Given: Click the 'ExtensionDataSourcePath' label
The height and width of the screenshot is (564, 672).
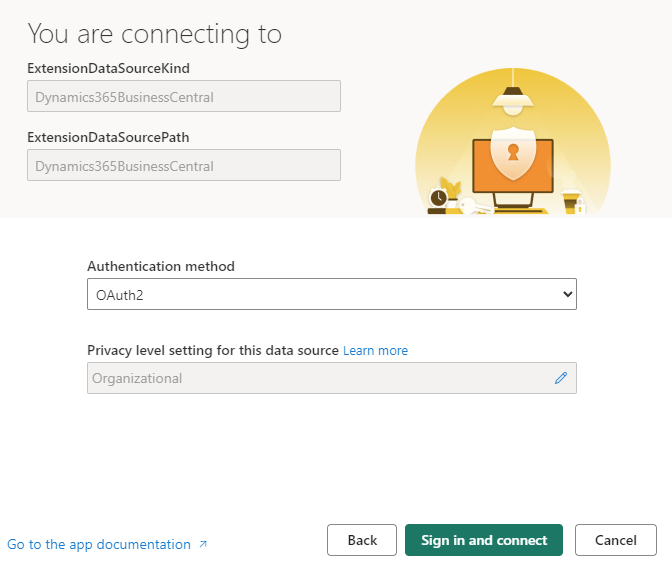Looking at the screenshot, I should 108,137.
